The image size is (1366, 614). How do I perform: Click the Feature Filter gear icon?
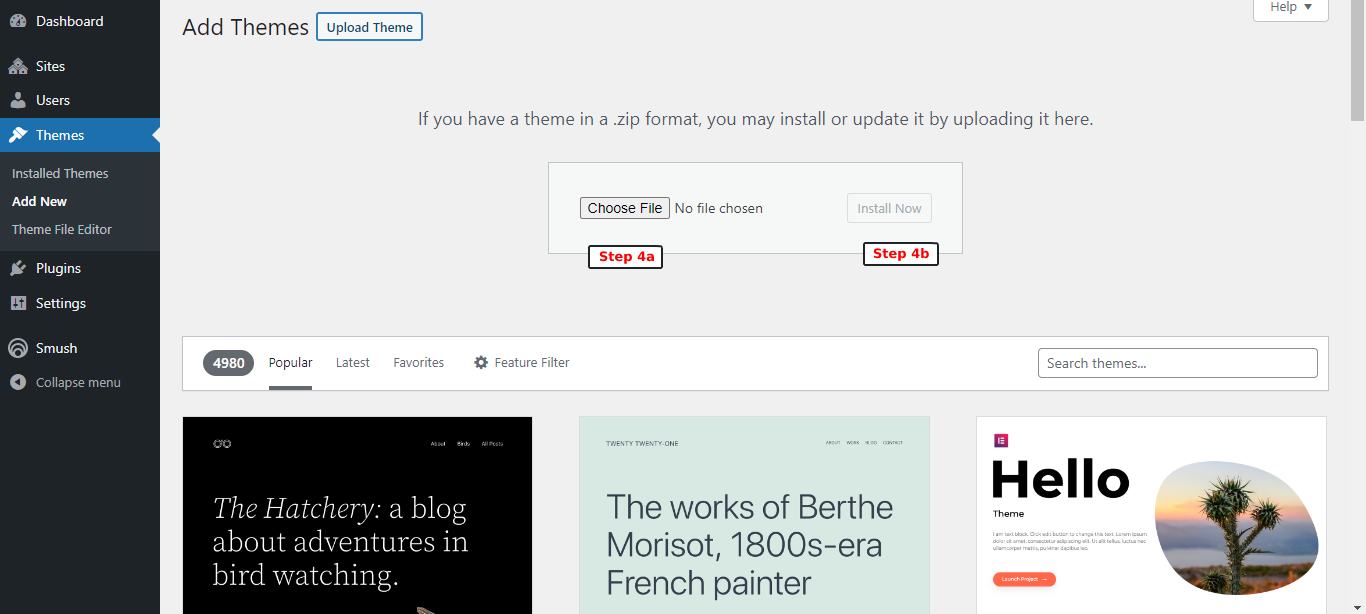pyautogui.click(x=479, y=362)
